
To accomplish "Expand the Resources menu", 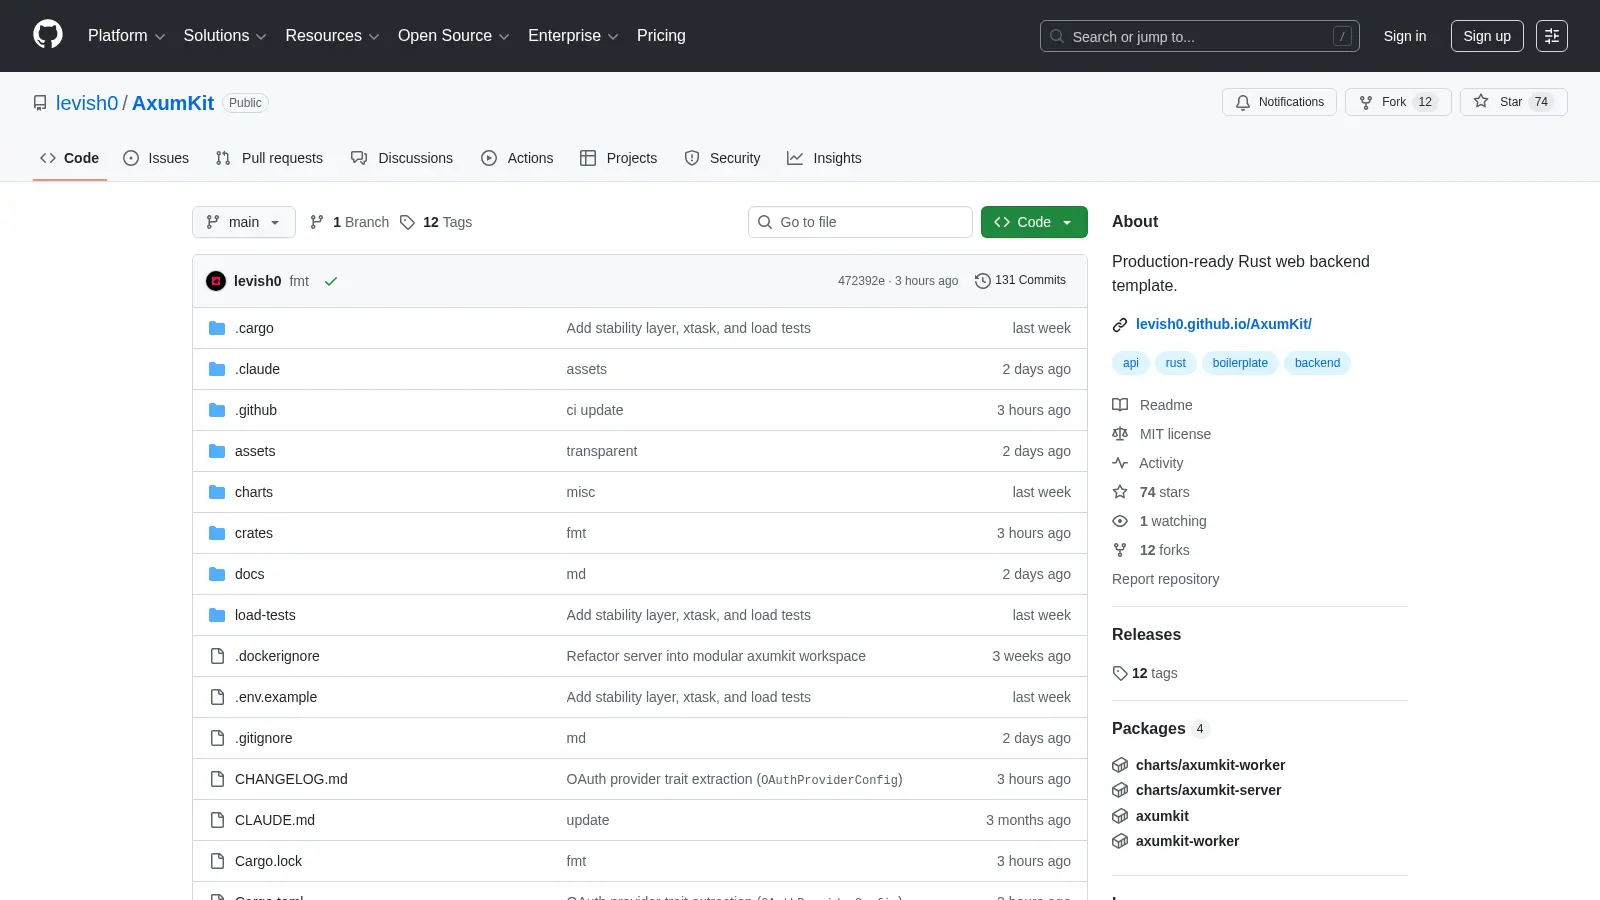I will [332, 36].
